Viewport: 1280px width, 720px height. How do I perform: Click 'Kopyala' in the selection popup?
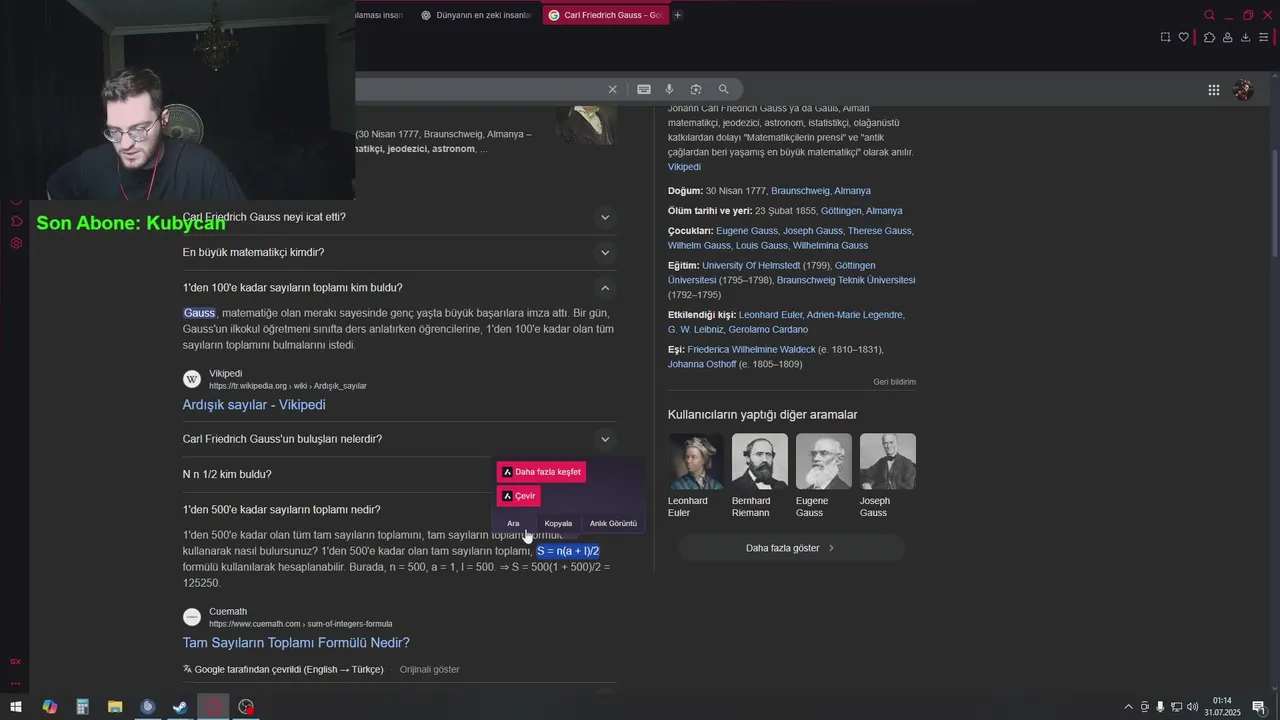pos(558,523)
